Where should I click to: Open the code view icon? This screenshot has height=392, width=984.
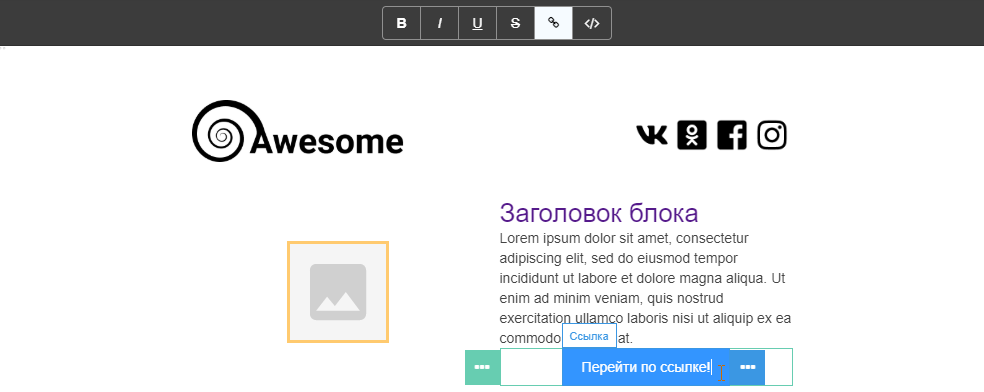[x=592, y=23]
